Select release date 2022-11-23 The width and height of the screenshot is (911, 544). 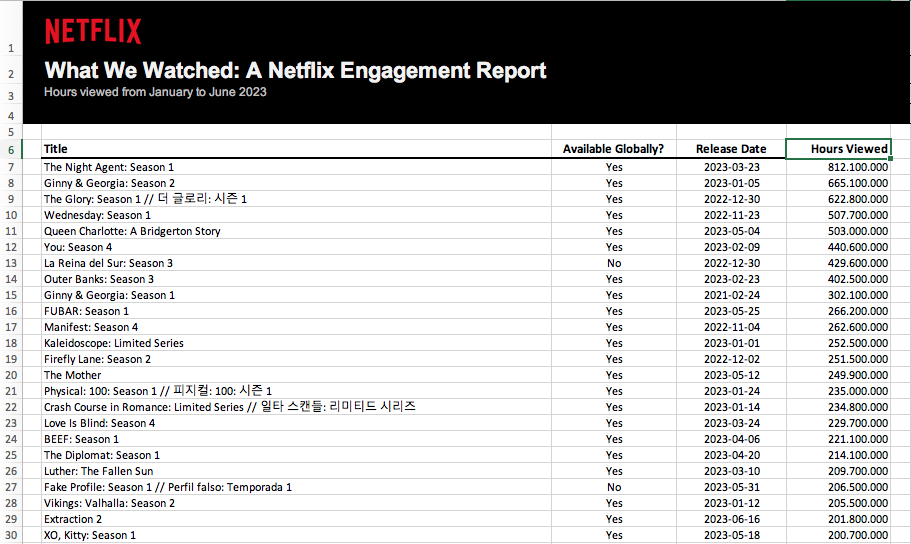(x=731, y=215)
